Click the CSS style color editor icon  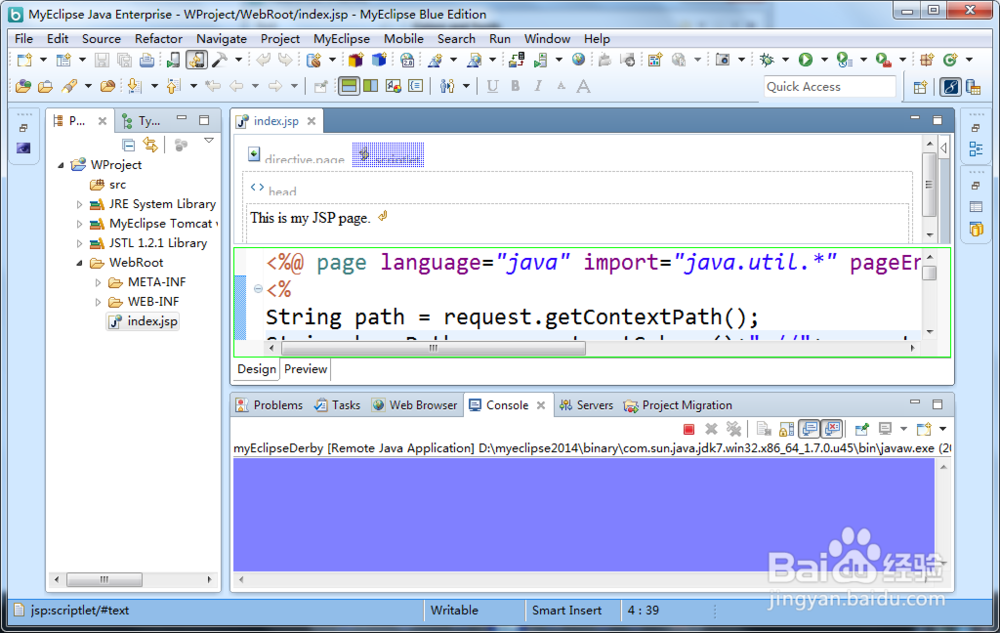(393, 86)
